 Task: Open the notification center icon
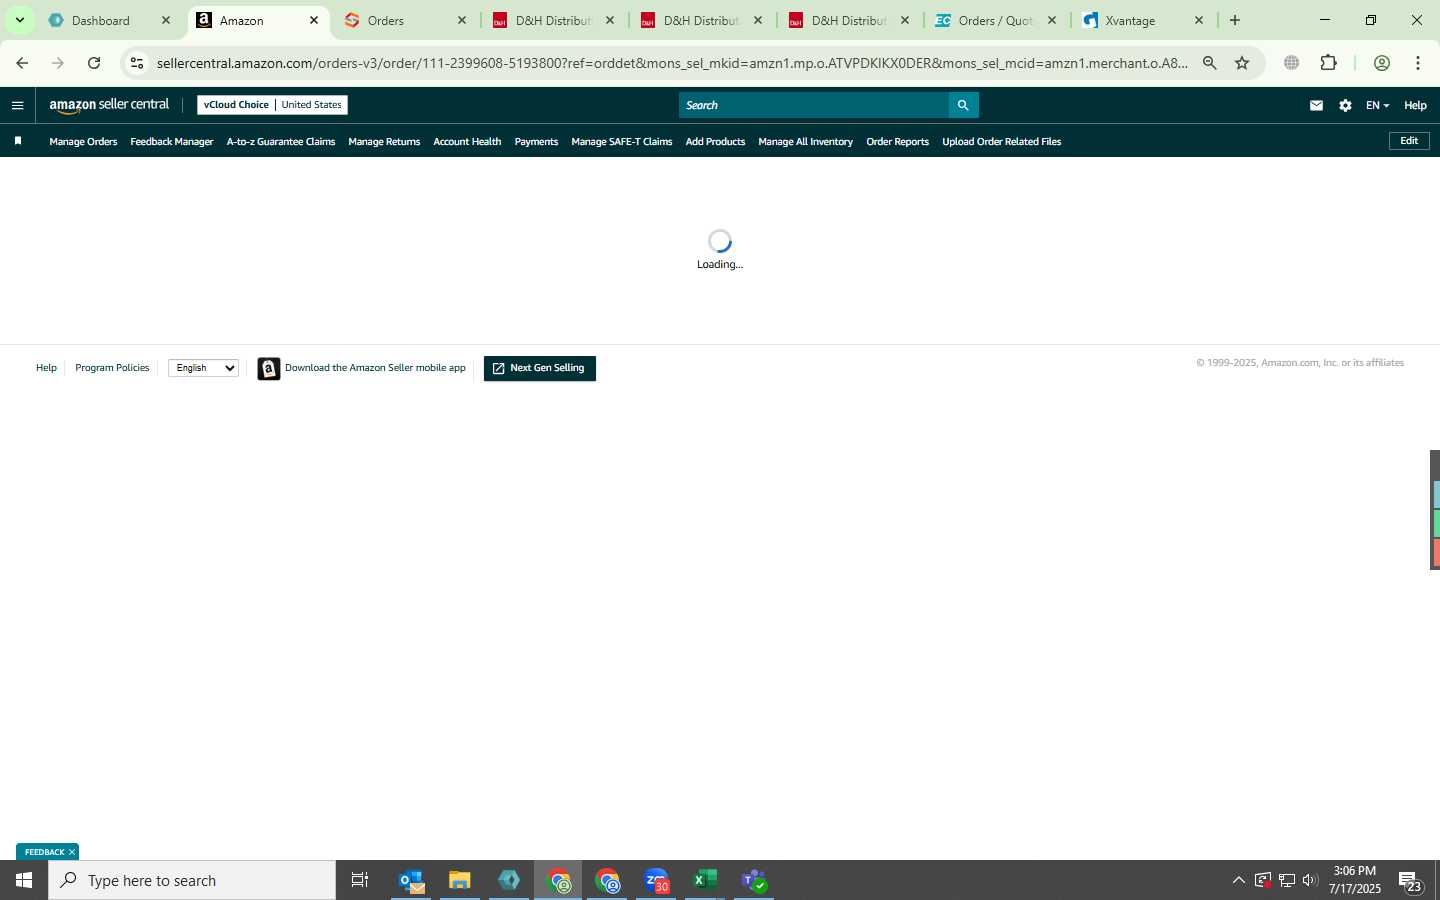tap(1410, 881)
